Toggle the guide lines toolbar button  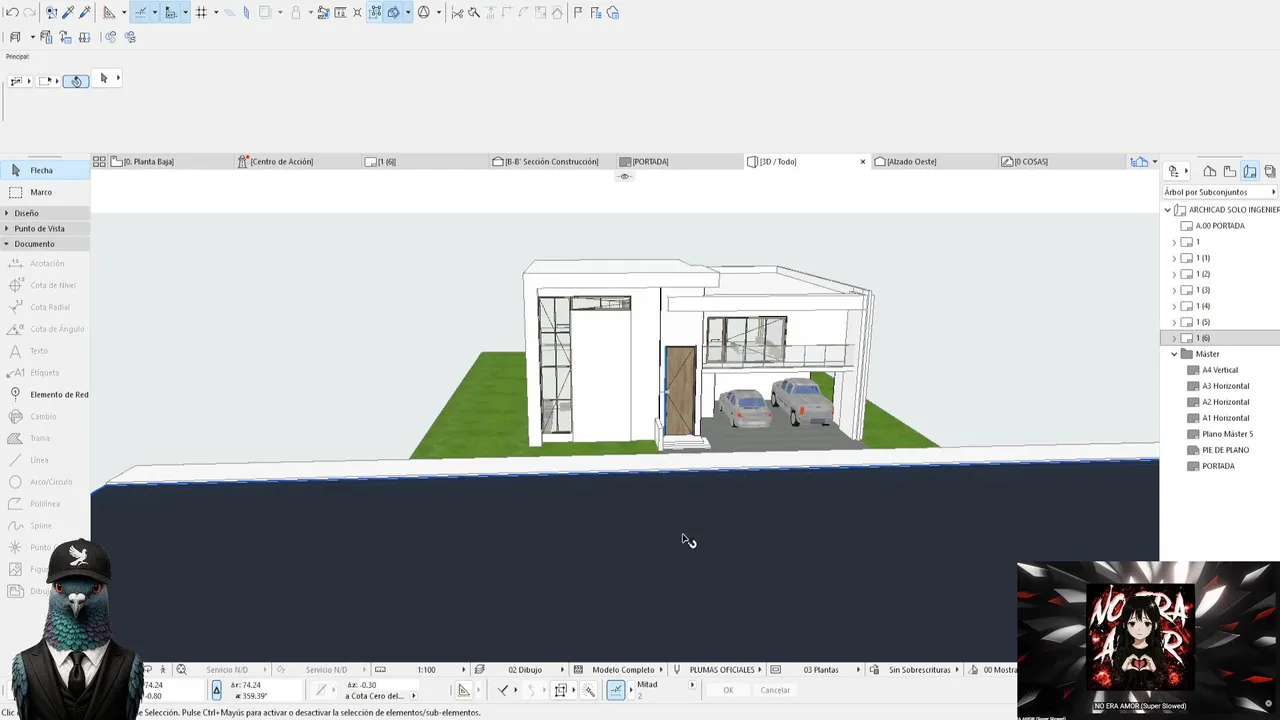[140, 13]
